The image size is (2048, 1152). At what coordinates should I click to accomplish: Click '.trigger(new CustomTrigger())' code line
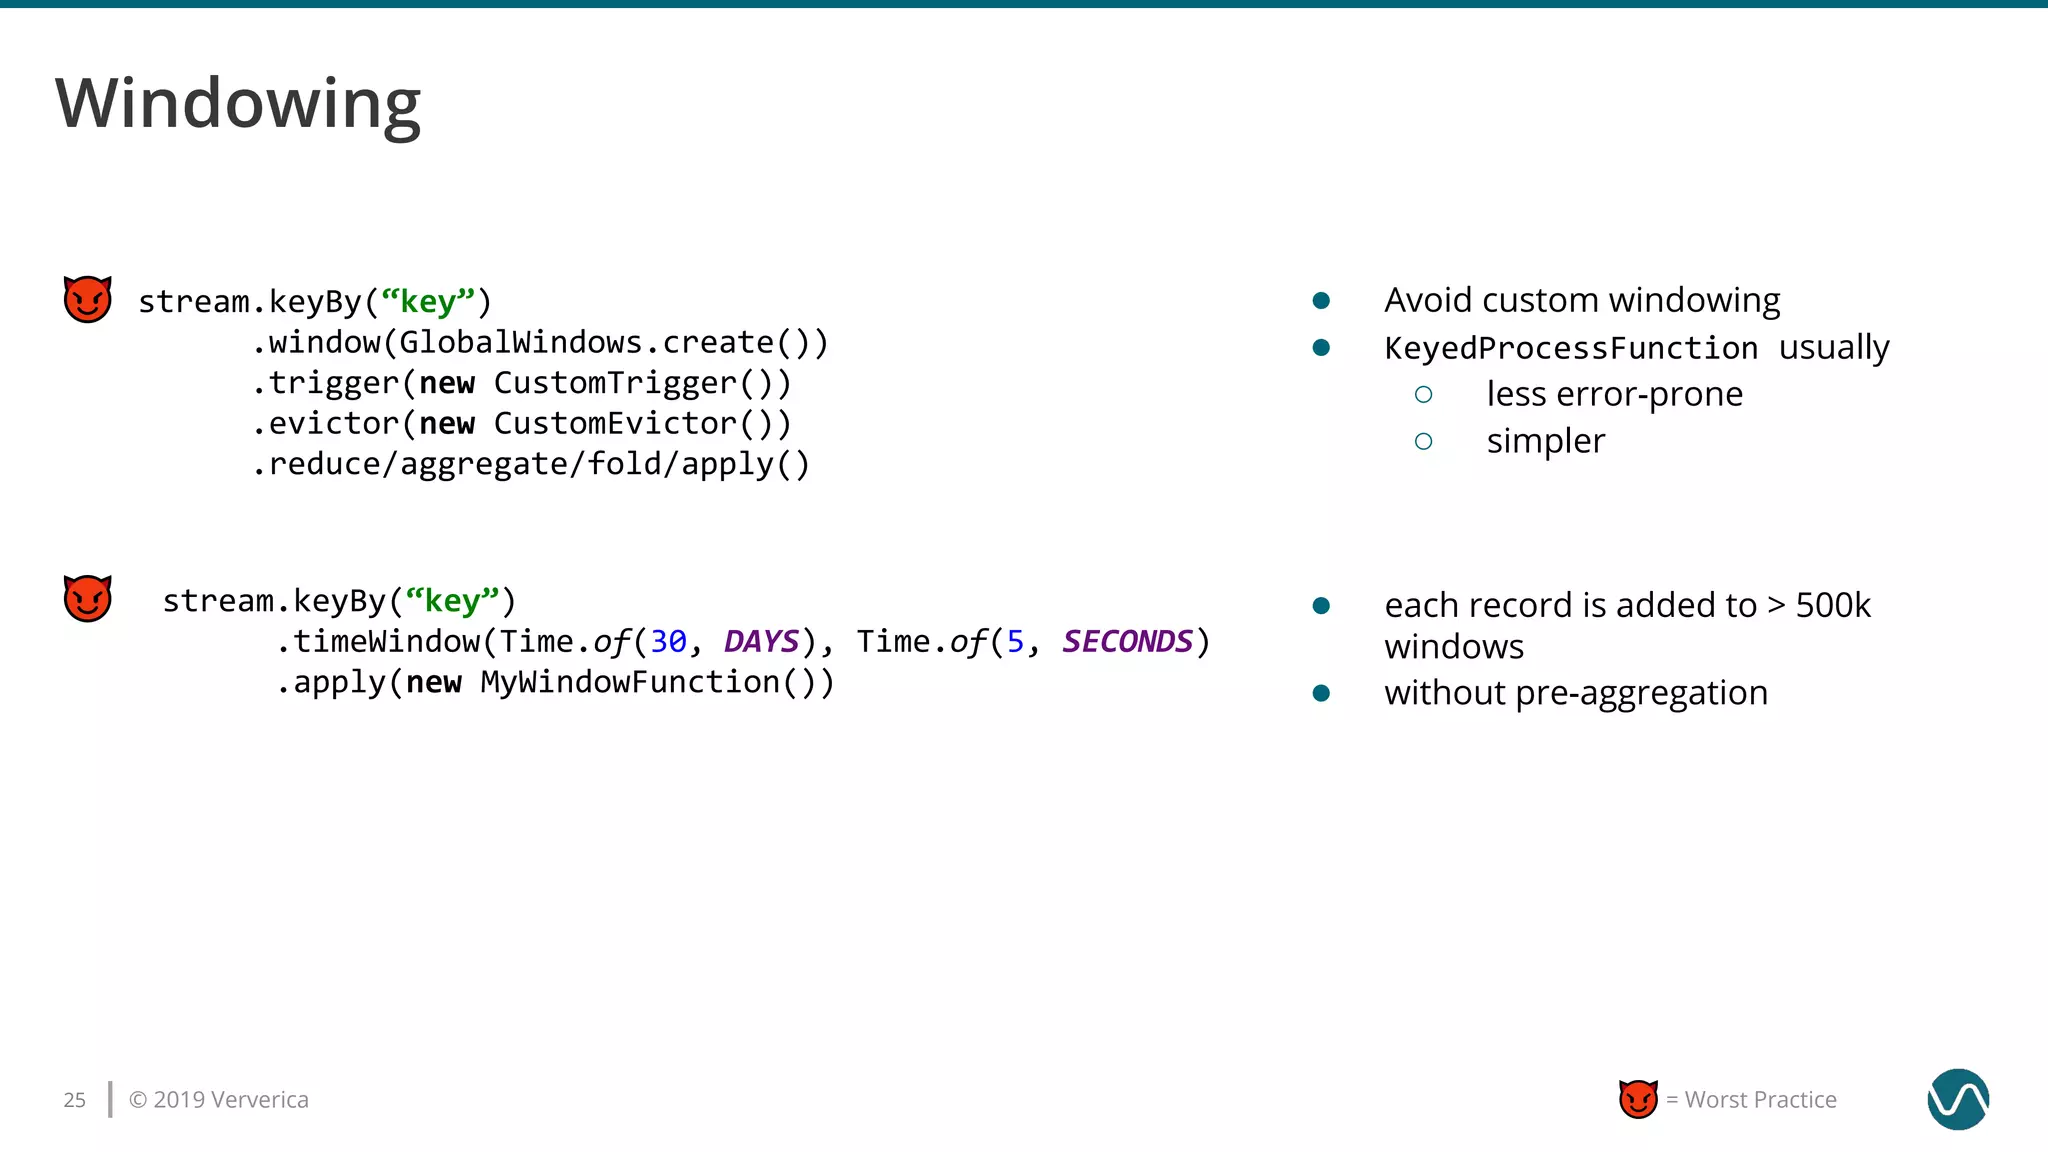[x=521, y=383]
